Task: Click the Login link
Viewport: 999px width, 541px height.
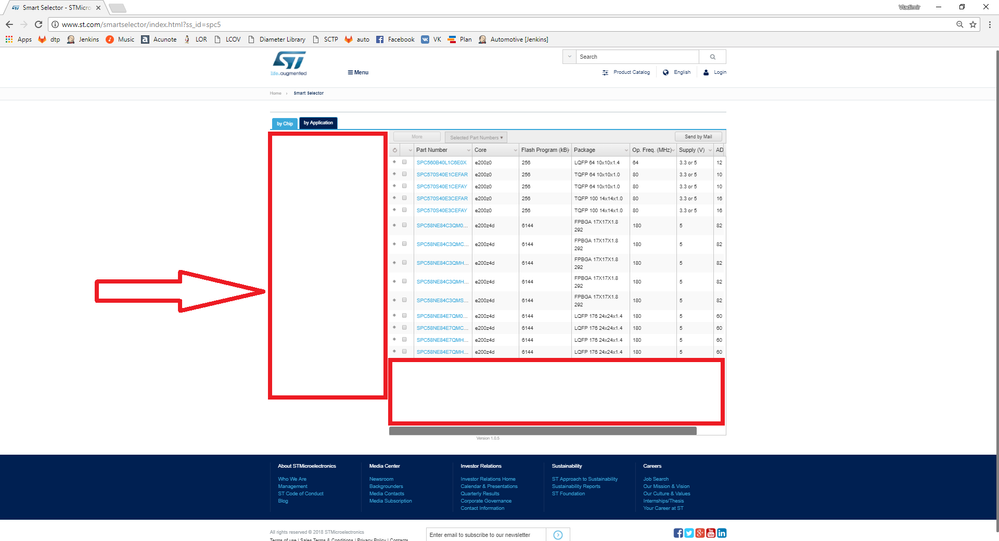Action: pos(715,73)
